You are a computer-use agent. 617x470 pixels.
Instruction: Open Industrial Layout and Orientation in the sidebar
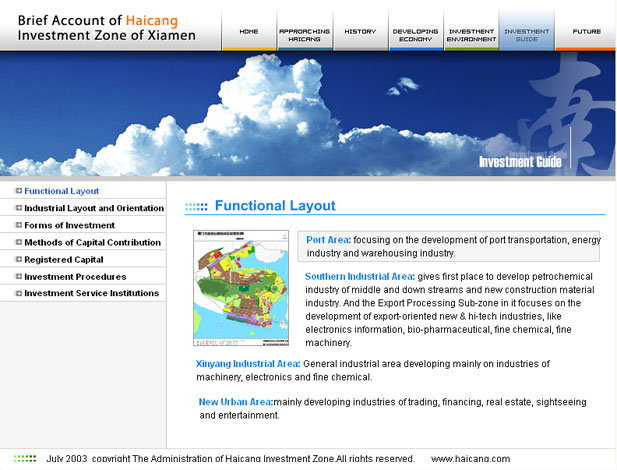point(93,208)
